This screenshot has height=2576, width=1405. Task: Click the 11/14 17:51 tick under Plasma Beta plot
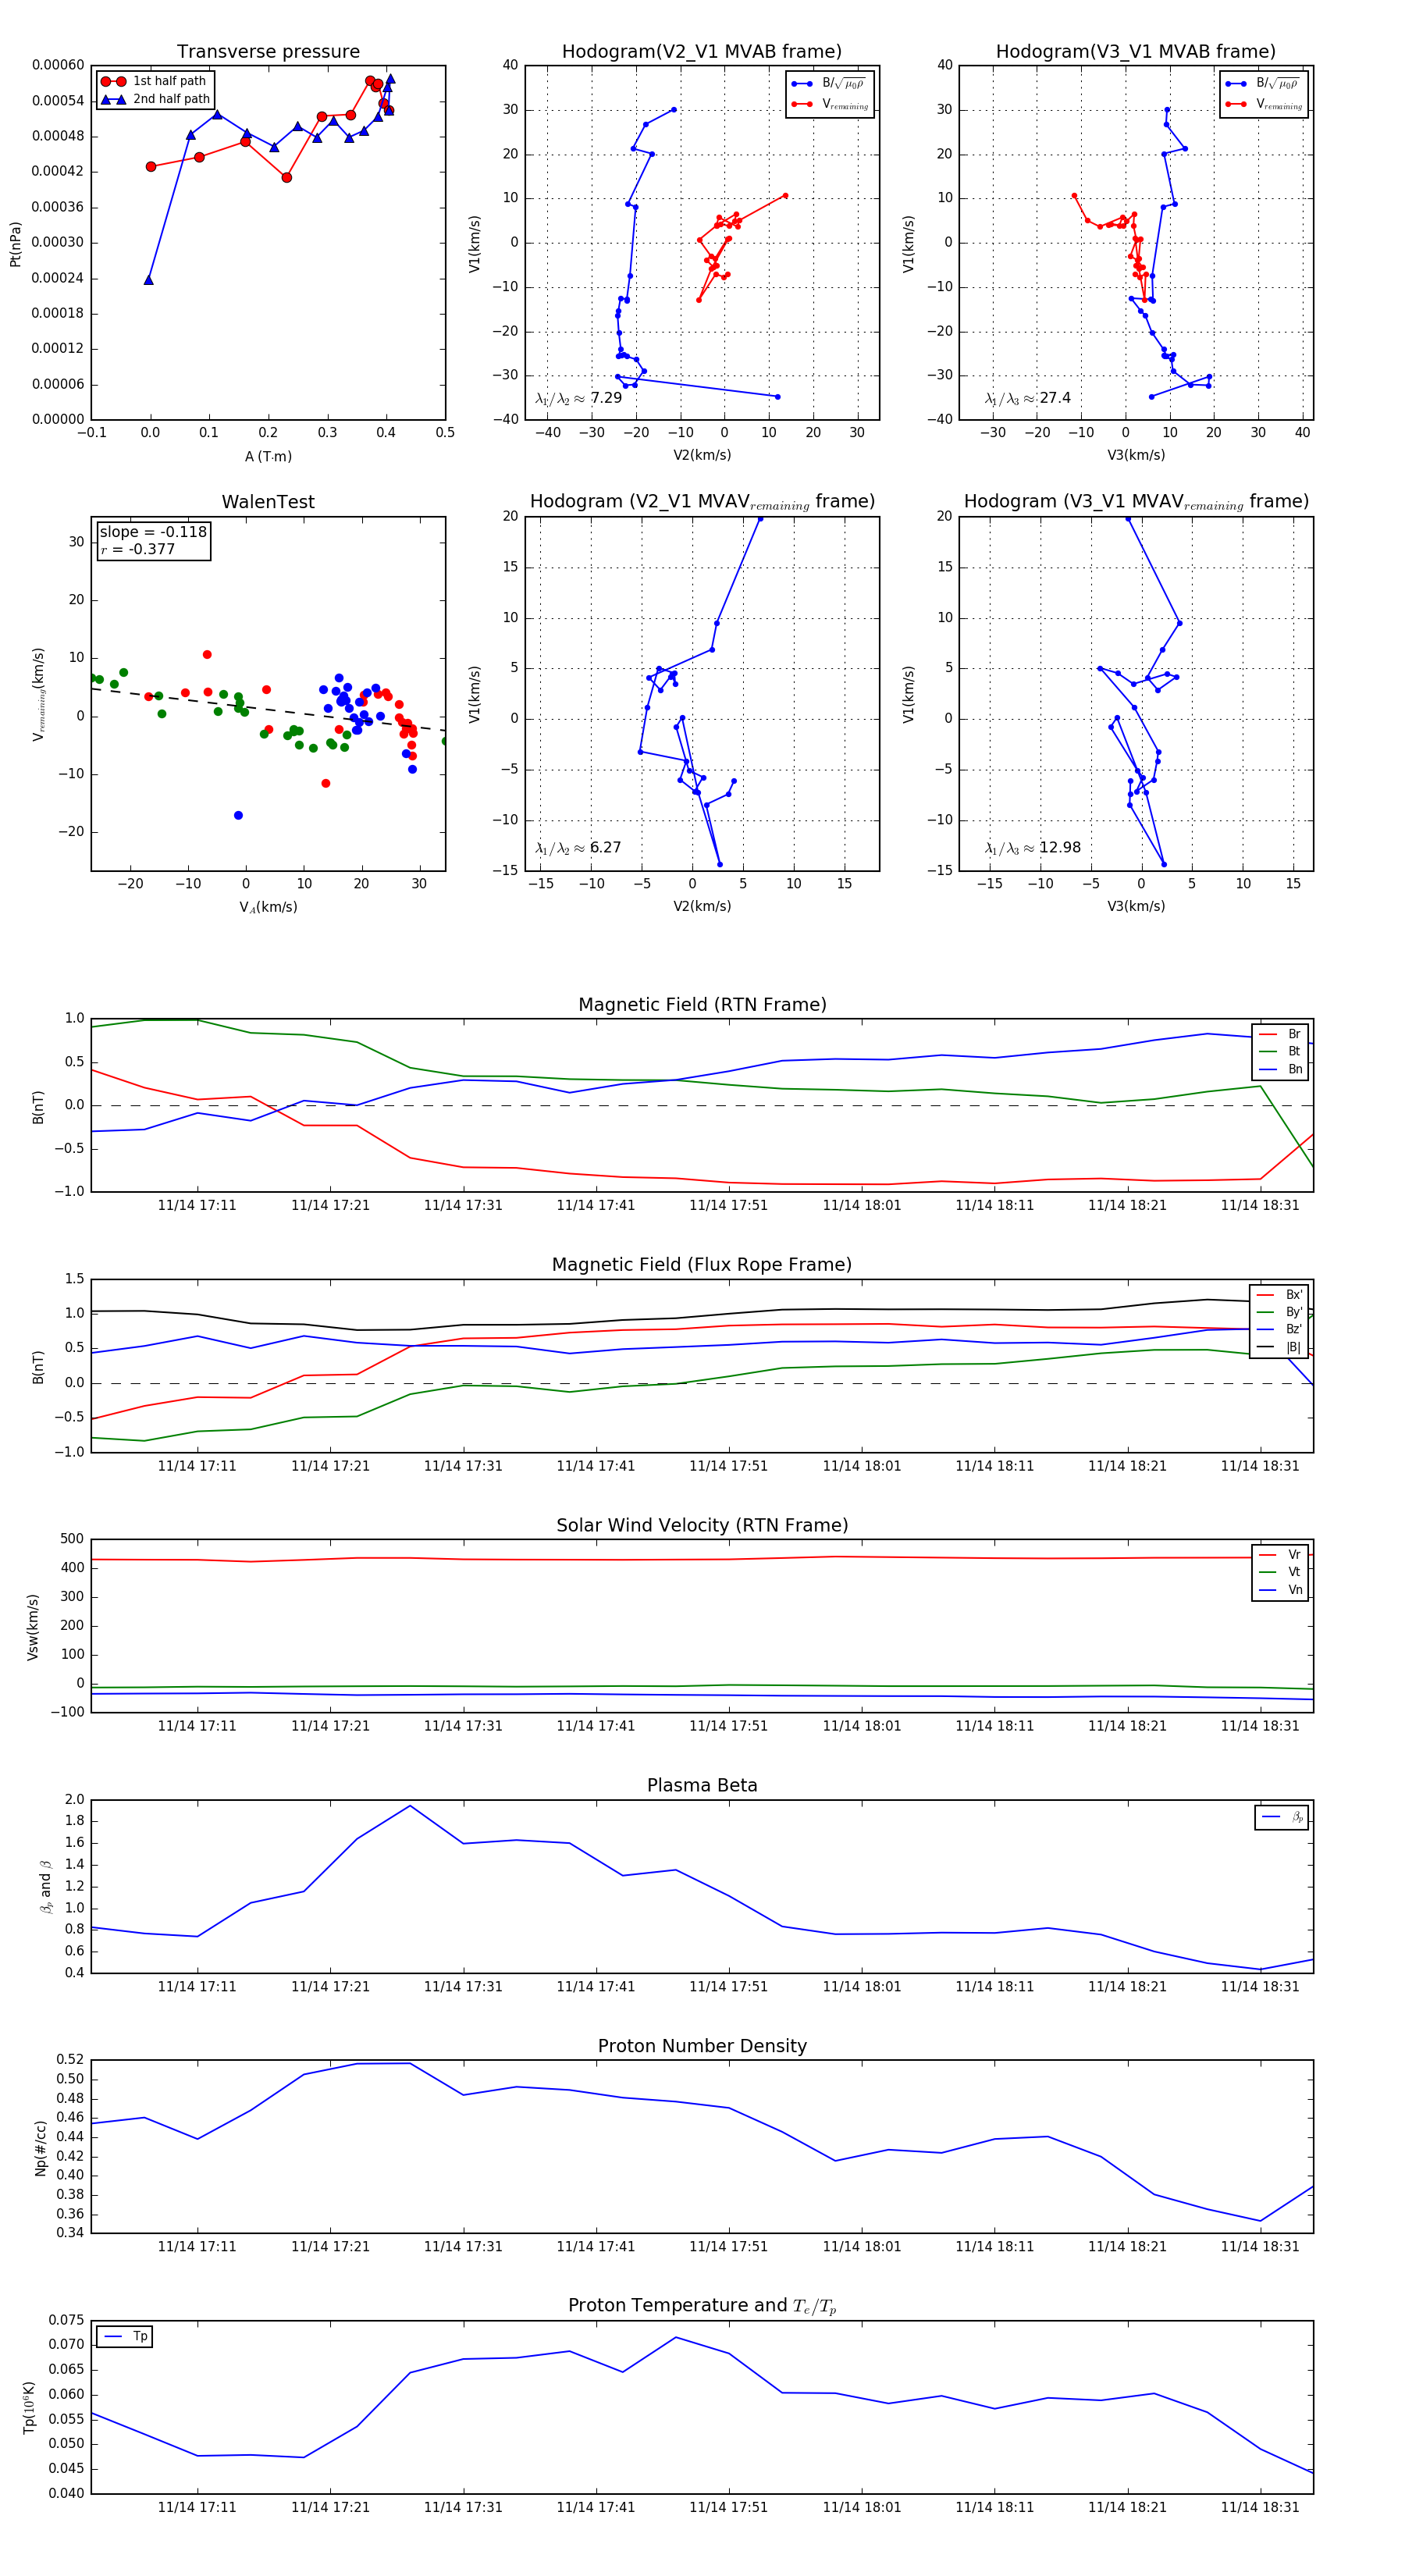click(x=728, y=1986)
